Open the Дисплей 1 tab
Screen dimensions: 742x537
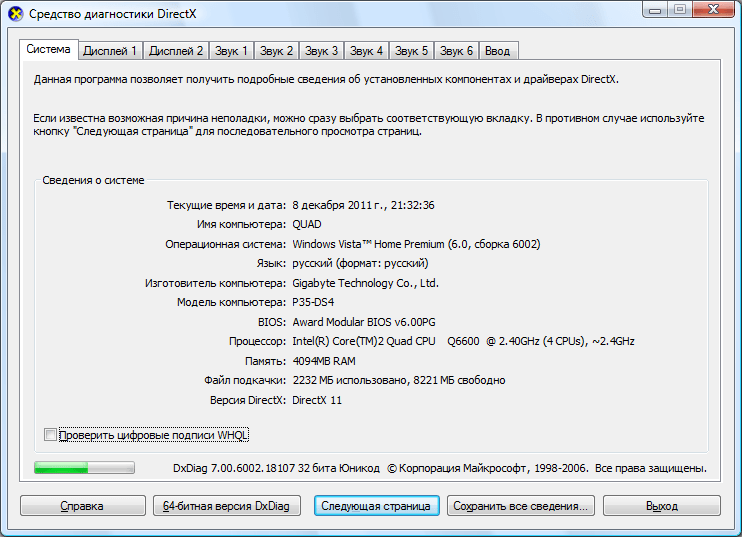(110, 51)
